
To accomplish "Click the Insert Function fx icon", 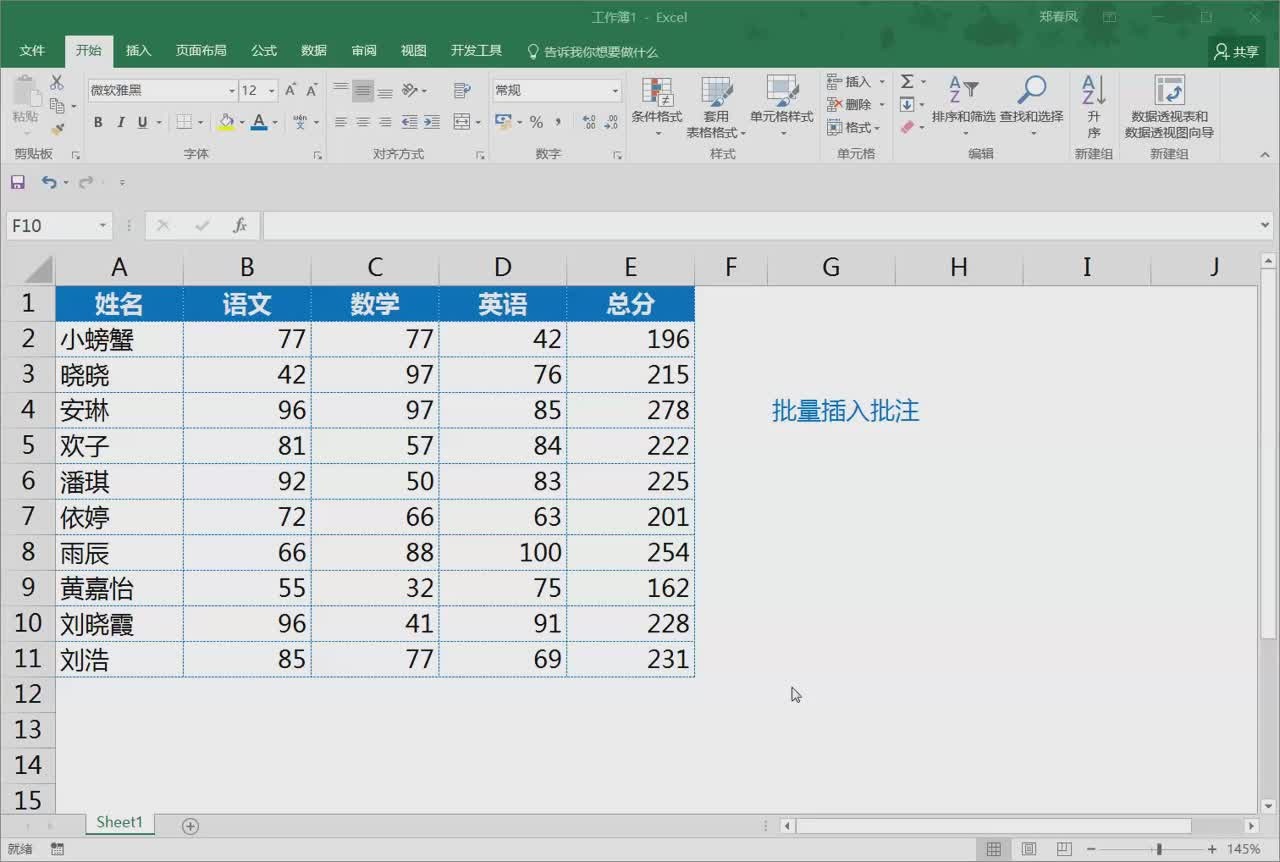I will (x=240, y=226).
